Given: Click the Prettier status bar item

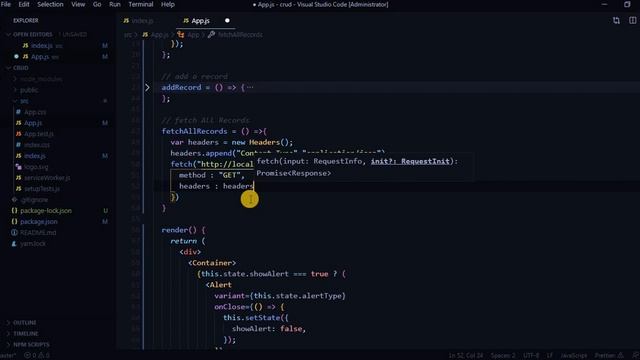Looking at the screenshot, I should click(x=609, y=356).
